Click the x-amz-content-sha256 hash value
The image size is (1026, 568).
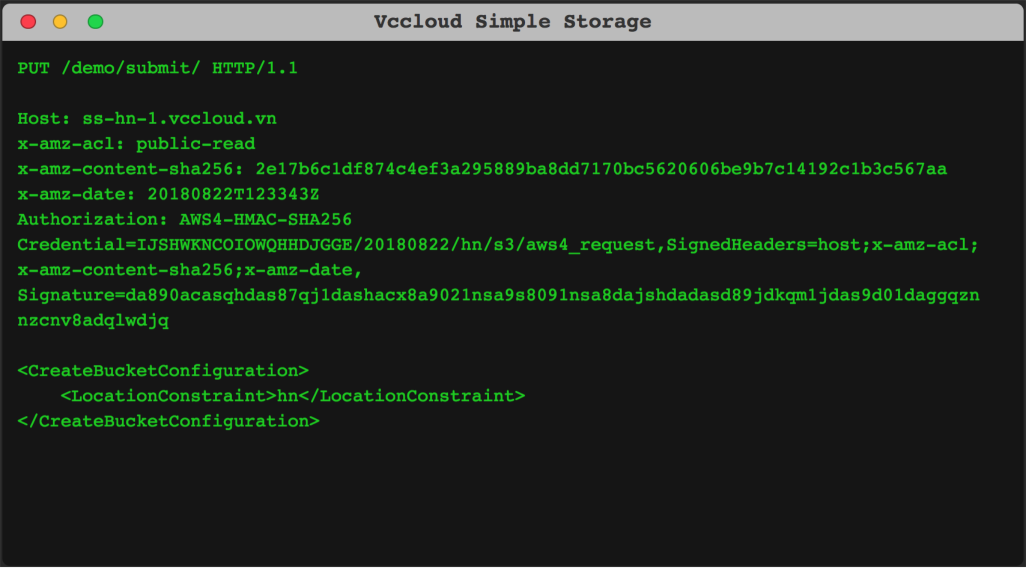(601, 169)
